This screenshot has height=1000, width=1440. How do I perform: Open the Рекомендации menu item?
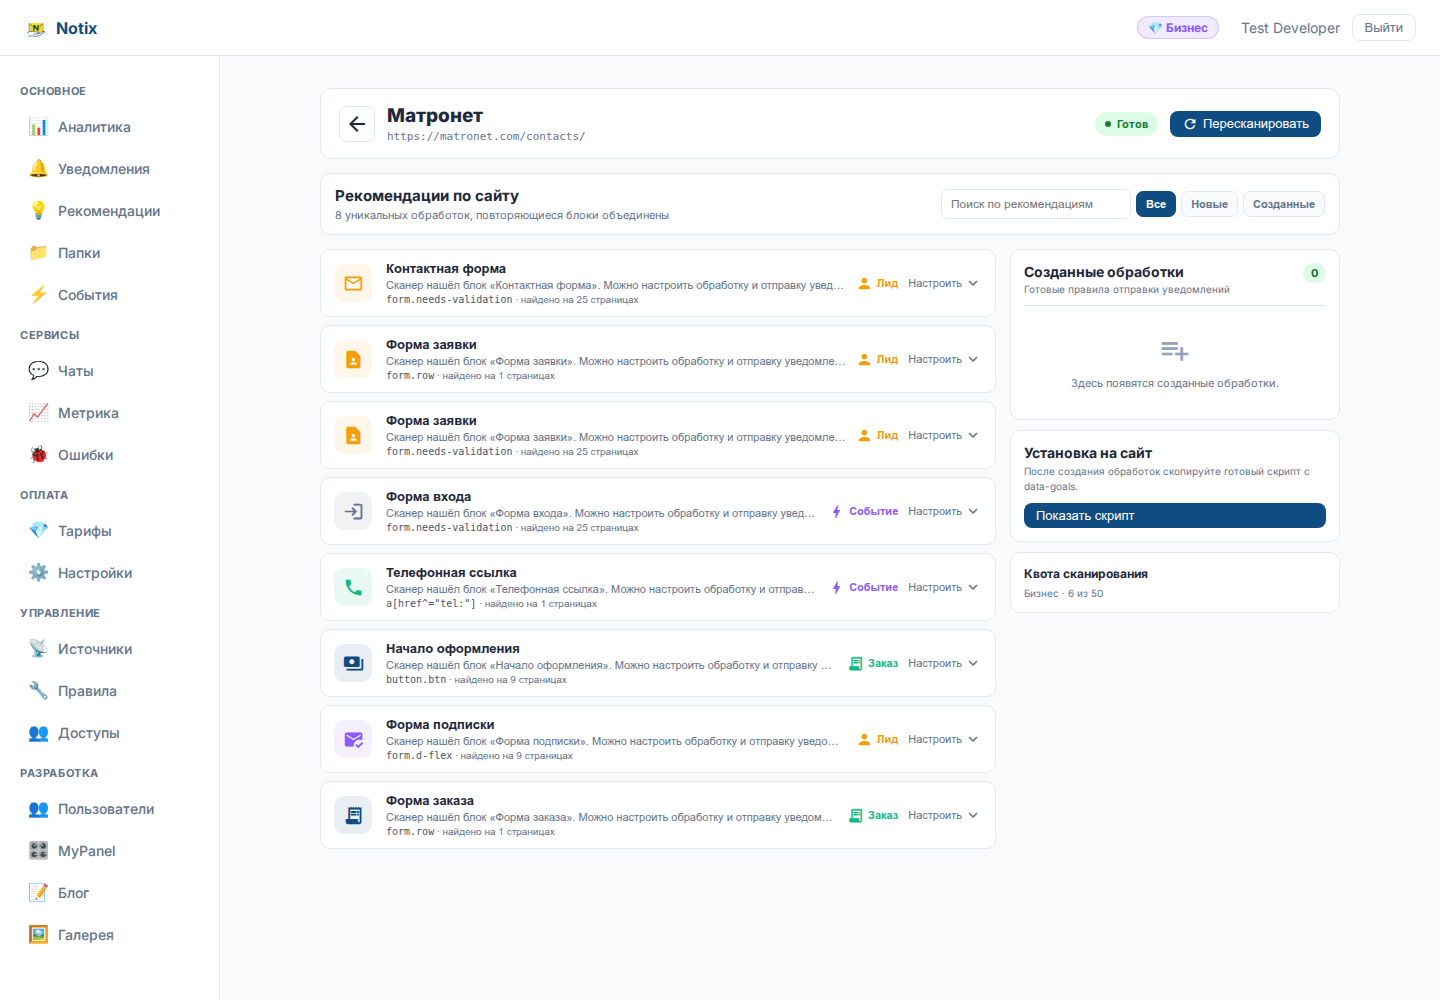point(110,211)
